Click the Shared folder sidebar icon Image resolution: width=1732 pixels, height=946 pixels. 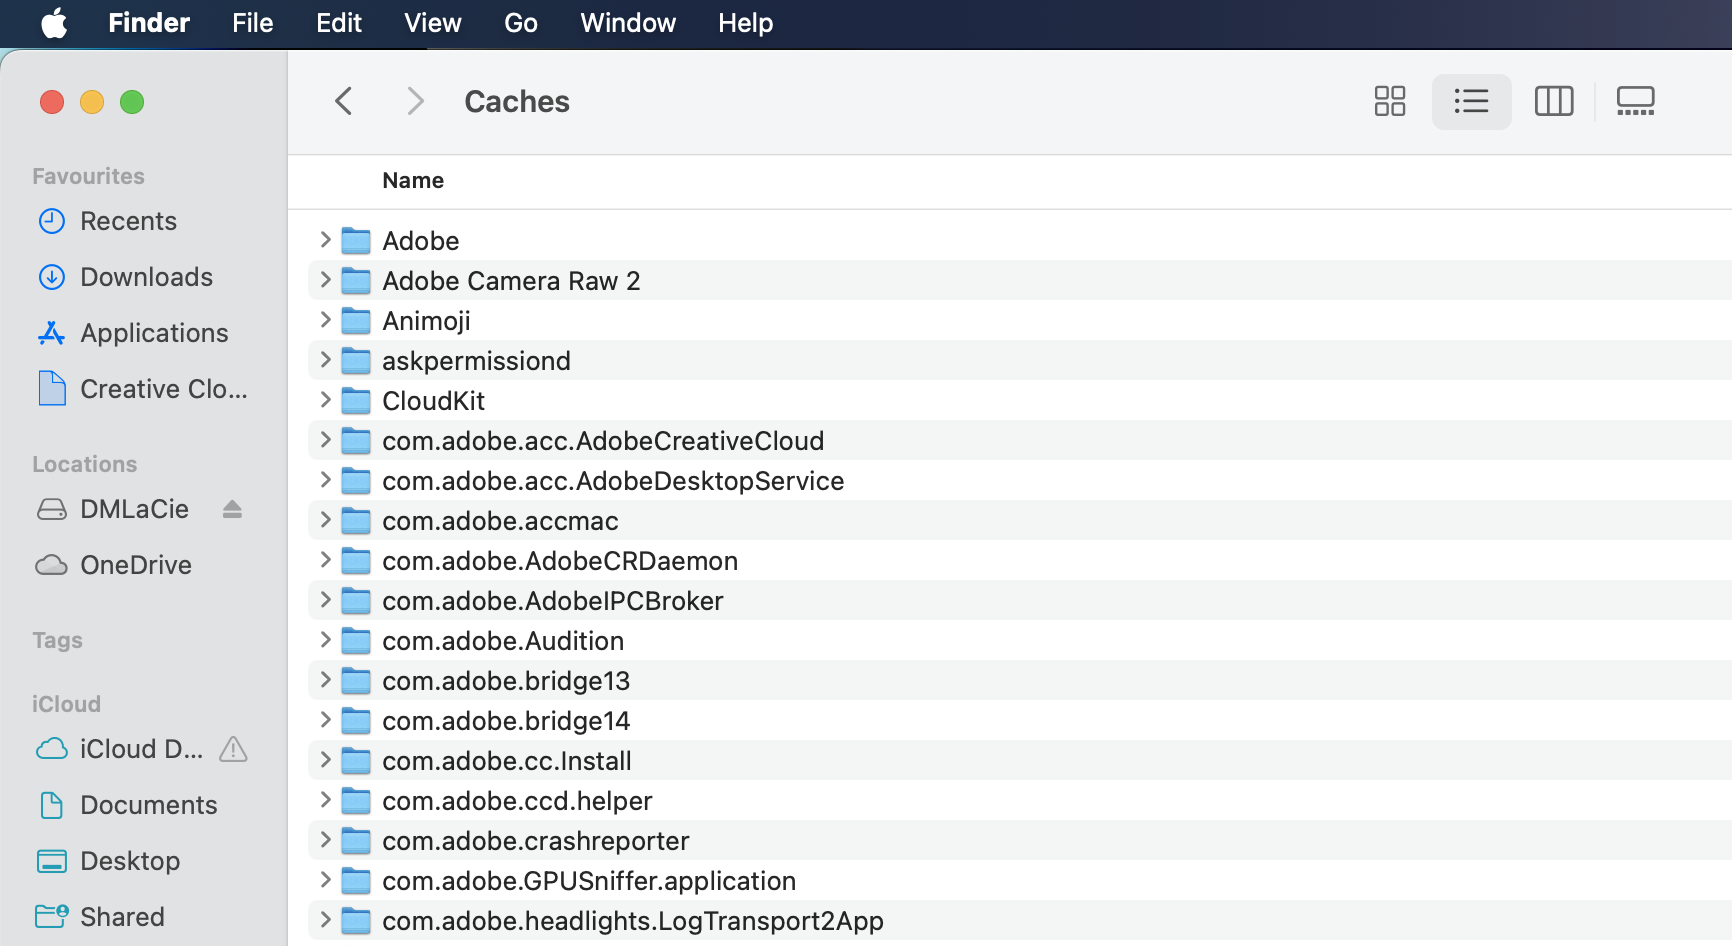tap(52, 917)
